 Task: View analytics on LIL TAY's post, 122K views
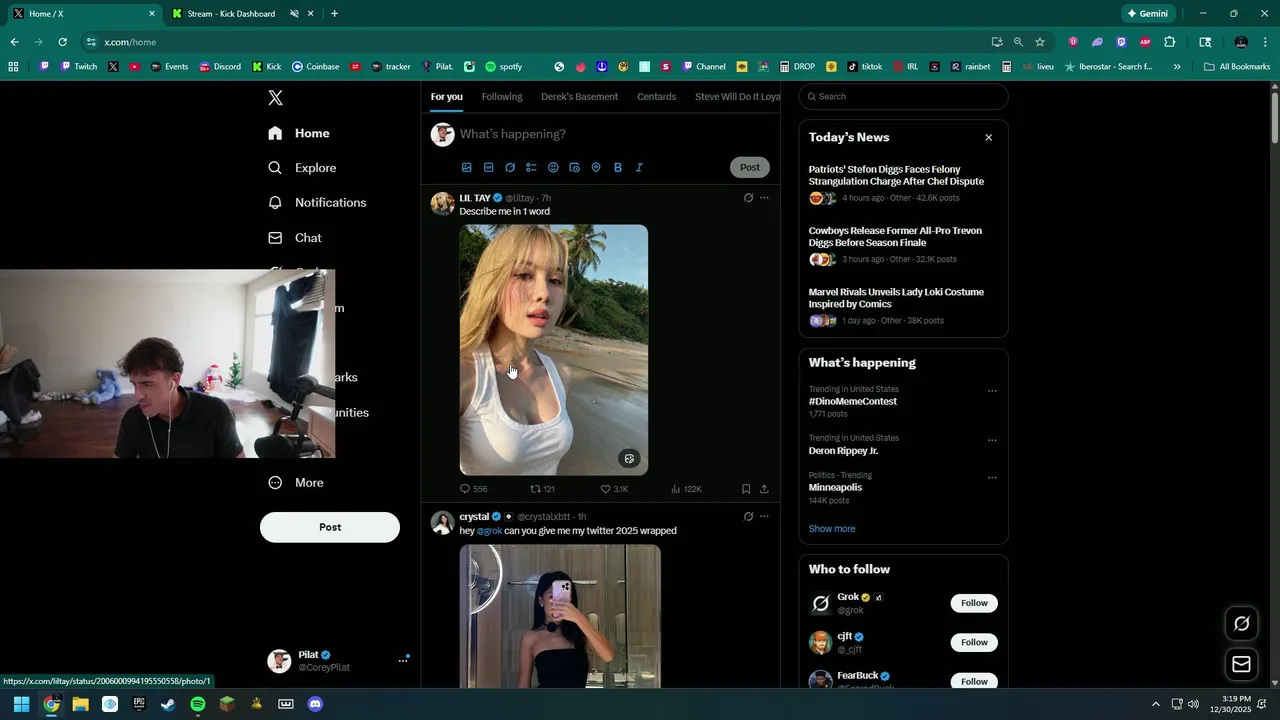click(x=686, y=489)
